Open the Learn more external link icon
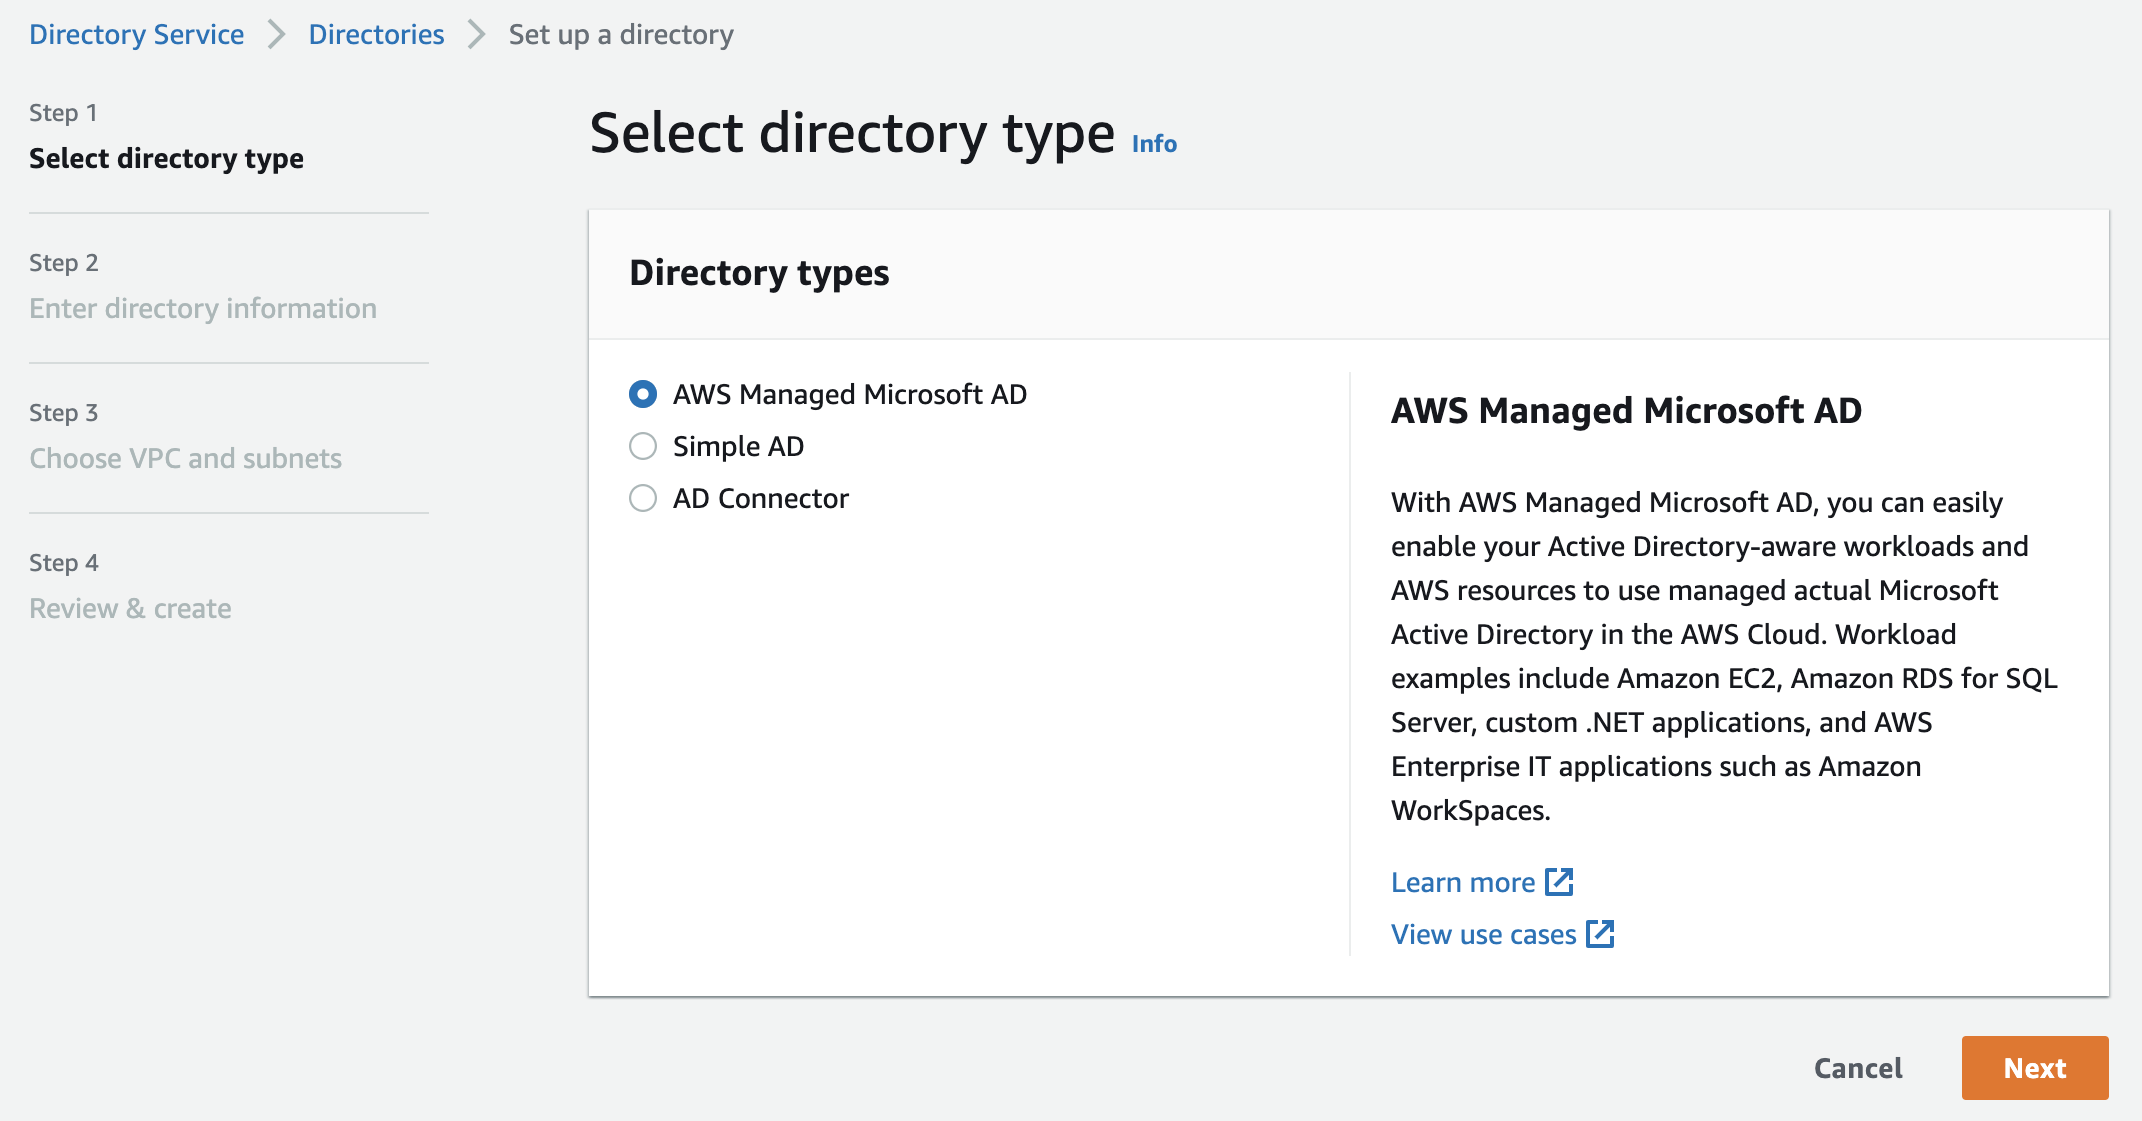Viewport: 2142px width, 1121px height. [x=1559, y=882]
